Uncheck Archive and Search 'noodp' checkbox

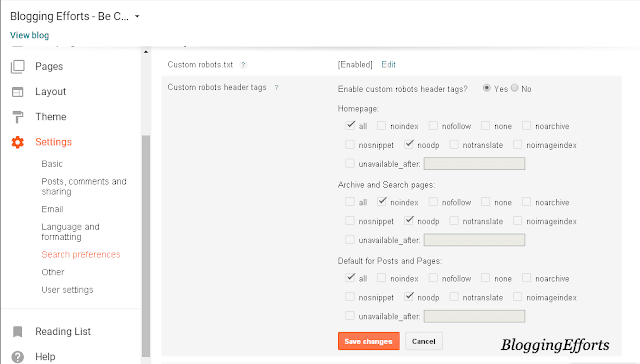tap(409, 220)
